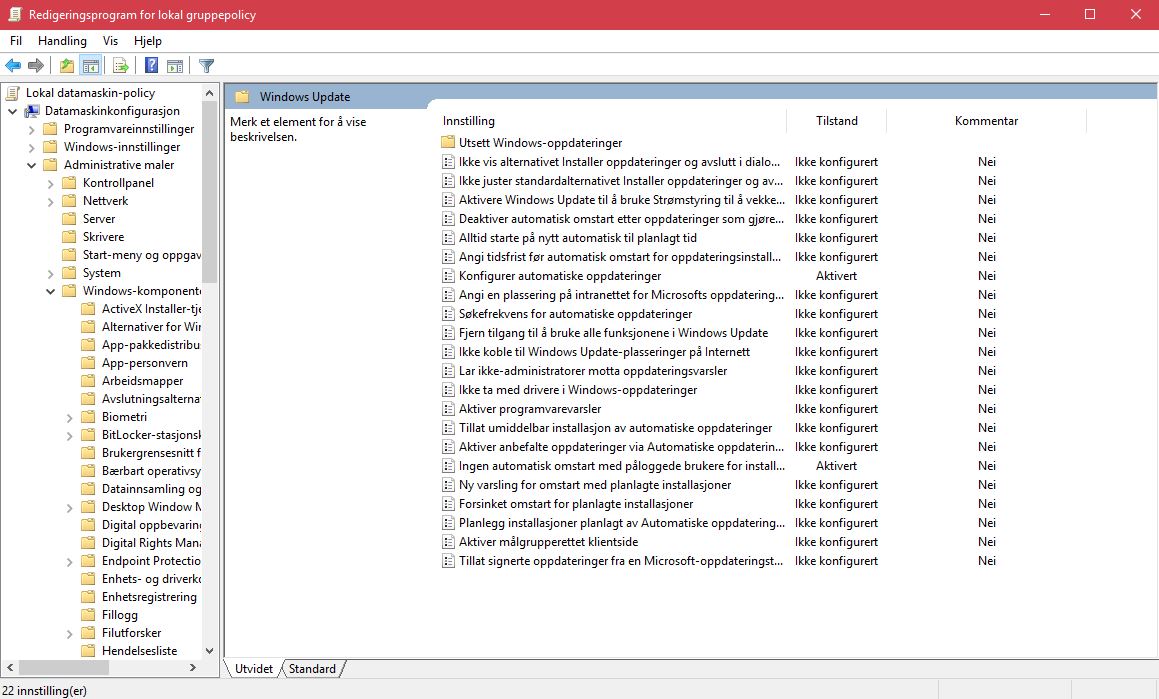Click the Server folder icon
Screen dimensions: 1159x699
[x=69, y=219]
